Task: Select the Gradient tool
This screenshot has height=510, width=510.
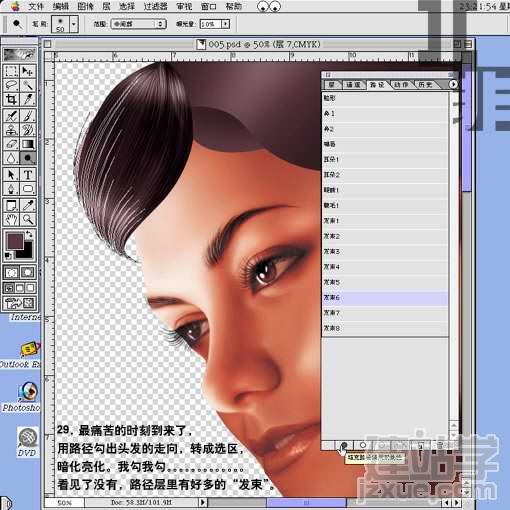Action: coord(28,144)
